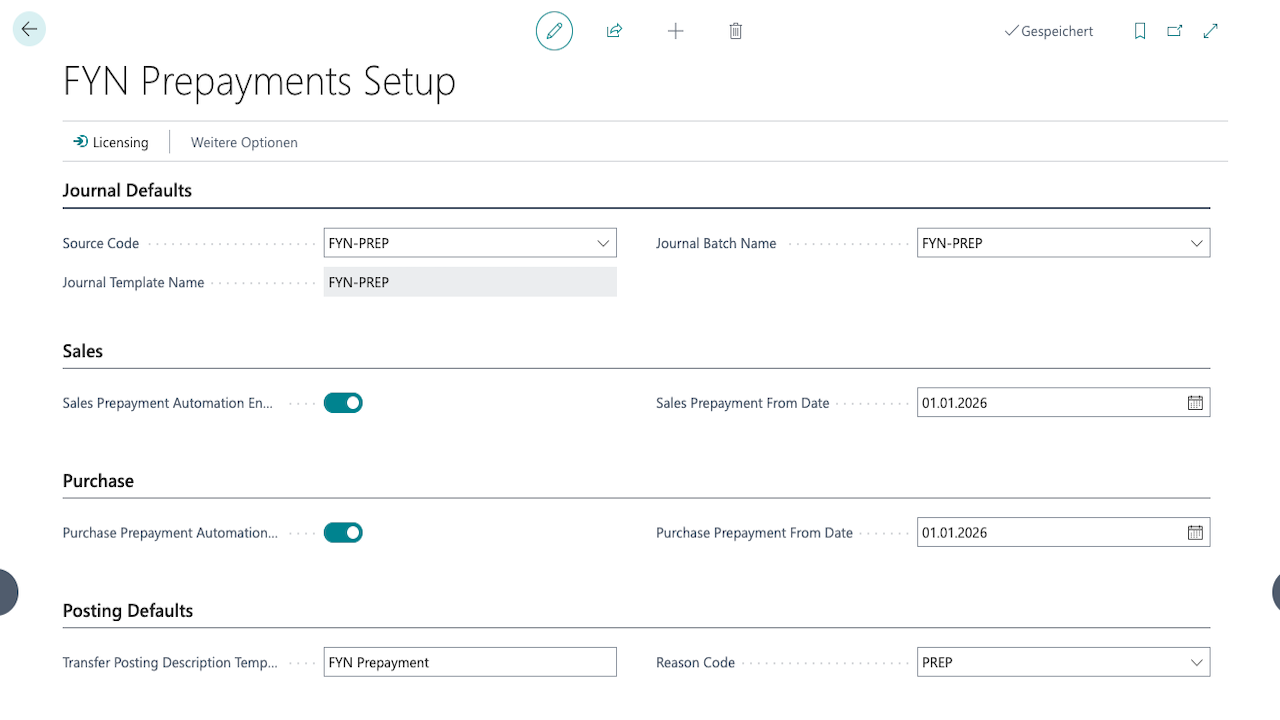This screenshot has width=1280, height=720.
Task: Disable Purchase Prepayment Automation toggle
Action: (343, 533)
